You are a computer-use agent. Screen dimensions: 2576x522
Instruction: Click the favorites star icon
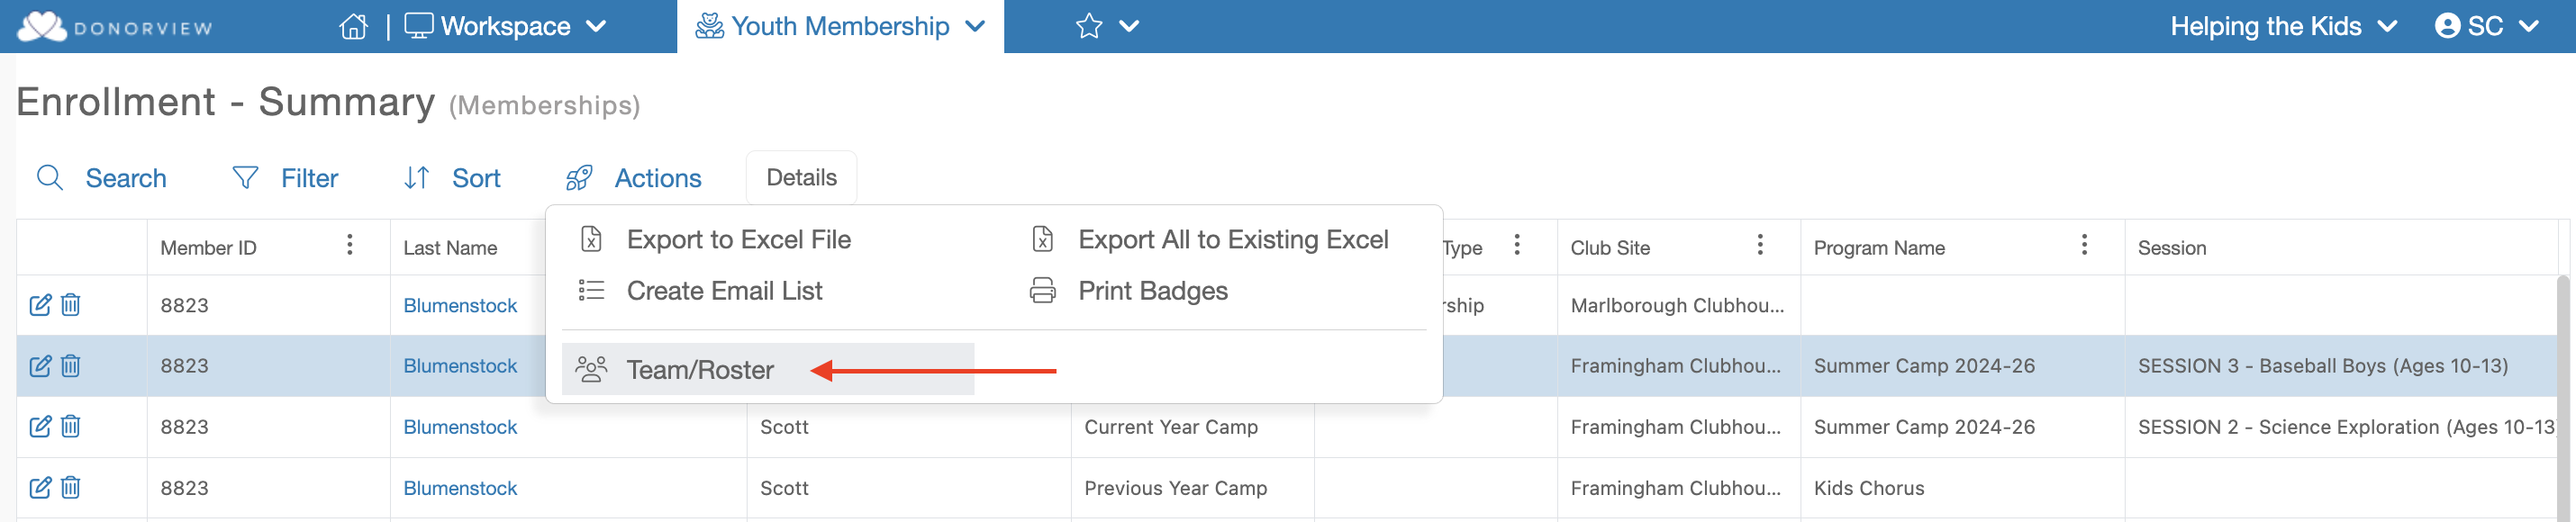point(1088,27)
